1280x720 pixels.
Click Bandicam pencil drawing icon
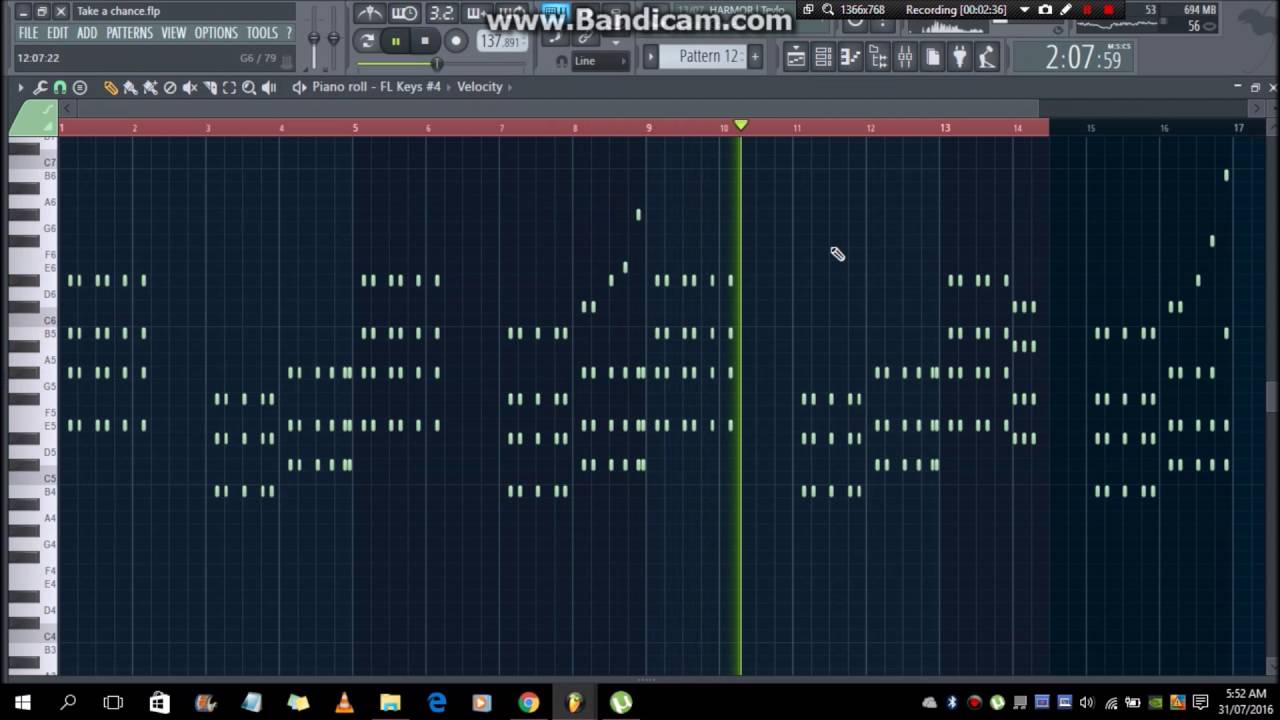pos(1066,10)
